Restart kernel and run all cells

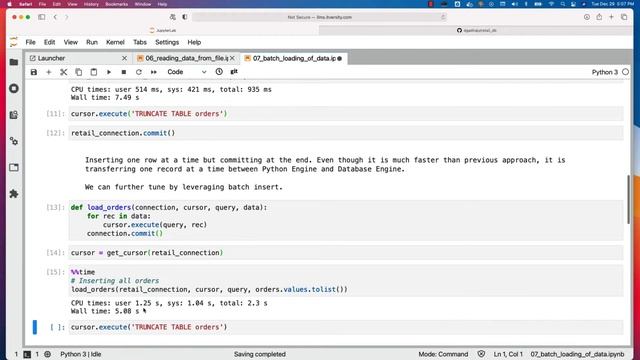153,72
